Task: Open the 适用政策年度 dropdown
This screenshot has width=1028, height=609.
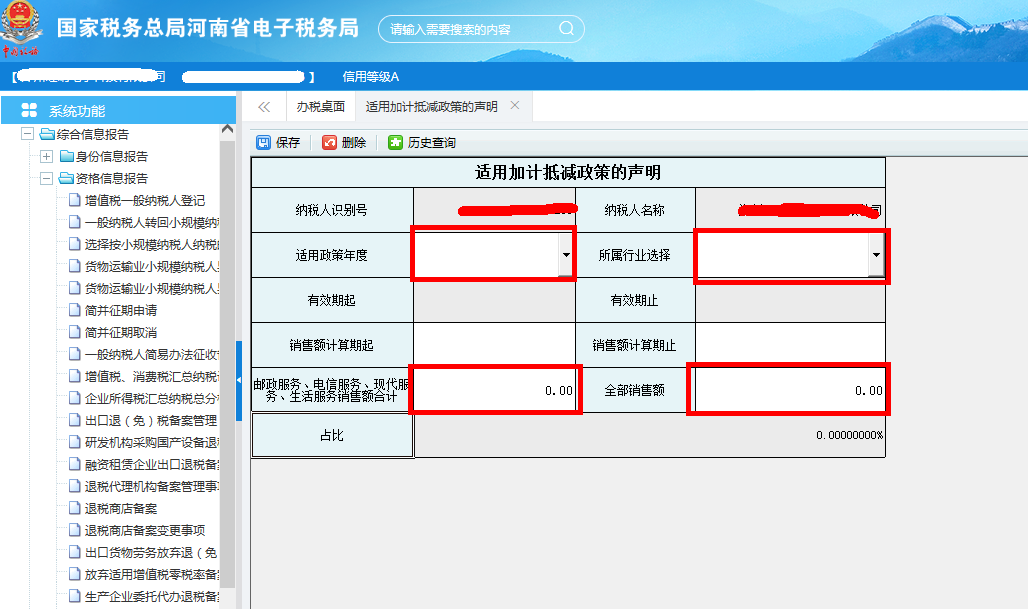Action: [x=566, y=256]
